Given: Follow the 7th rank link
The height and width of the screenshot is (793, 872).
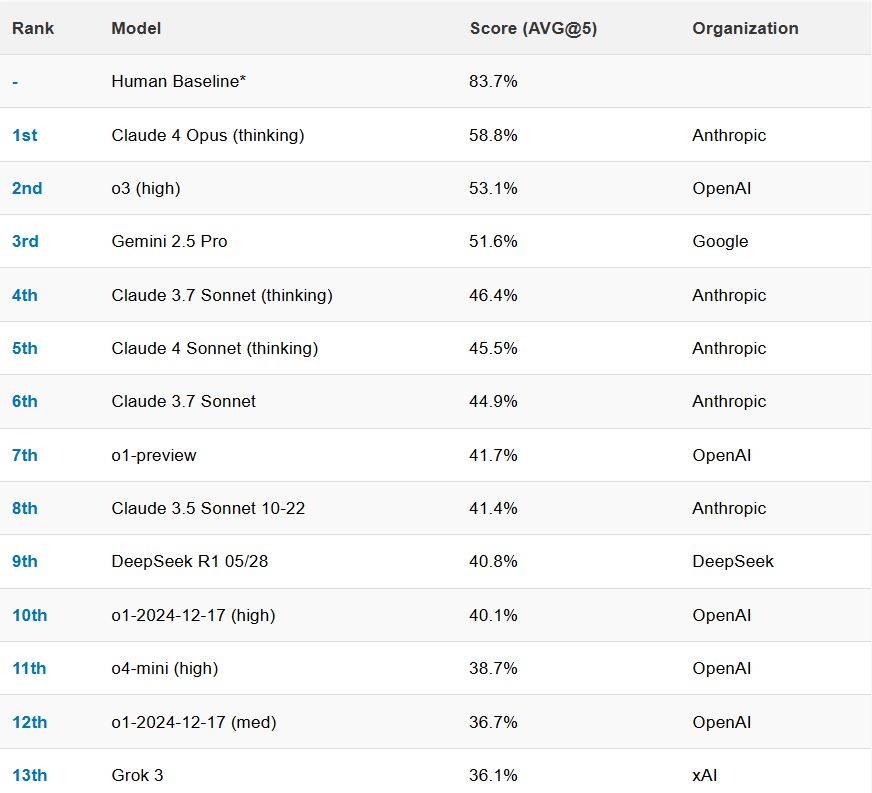Looking at the screenshot, I should [25, 455].
